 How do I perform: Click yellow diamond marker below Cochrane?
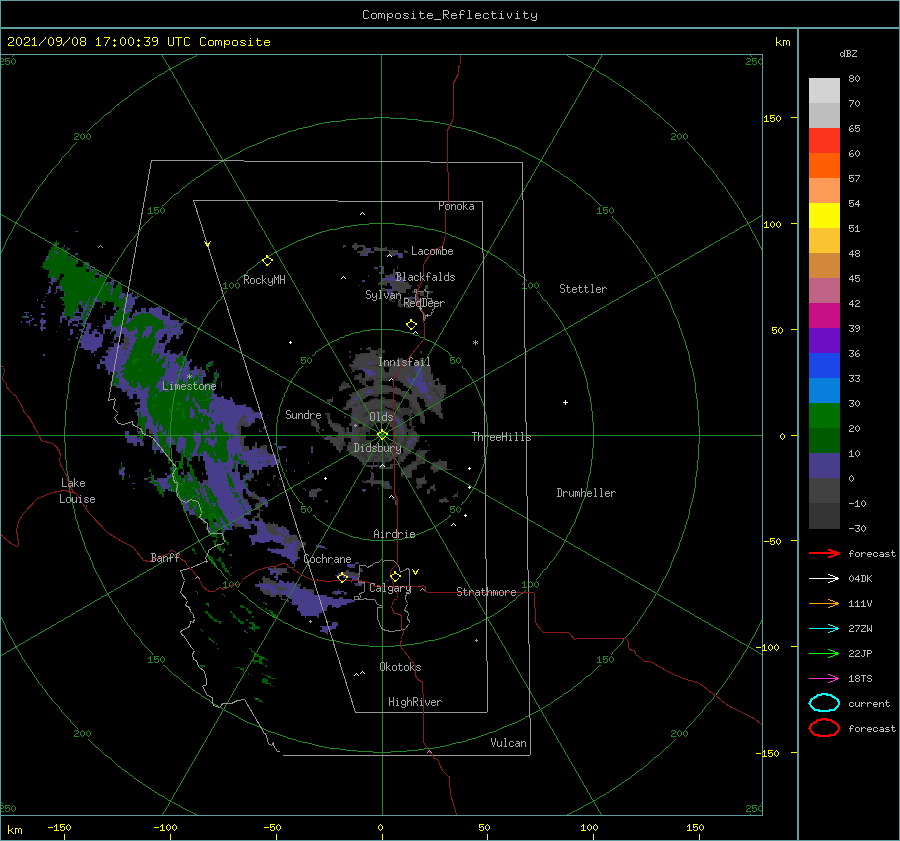342,577
